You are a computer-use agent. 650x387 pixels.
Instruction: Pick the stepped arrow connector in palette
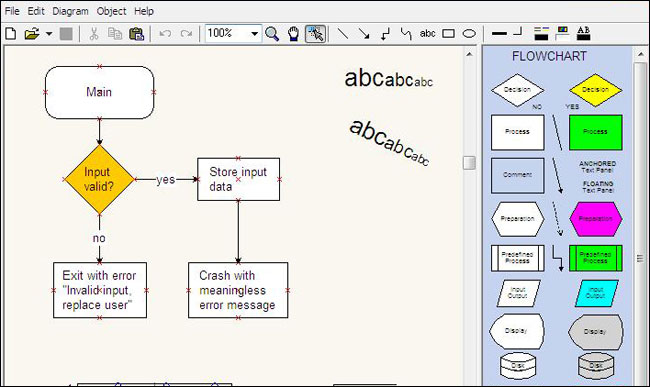pos(558,258)
